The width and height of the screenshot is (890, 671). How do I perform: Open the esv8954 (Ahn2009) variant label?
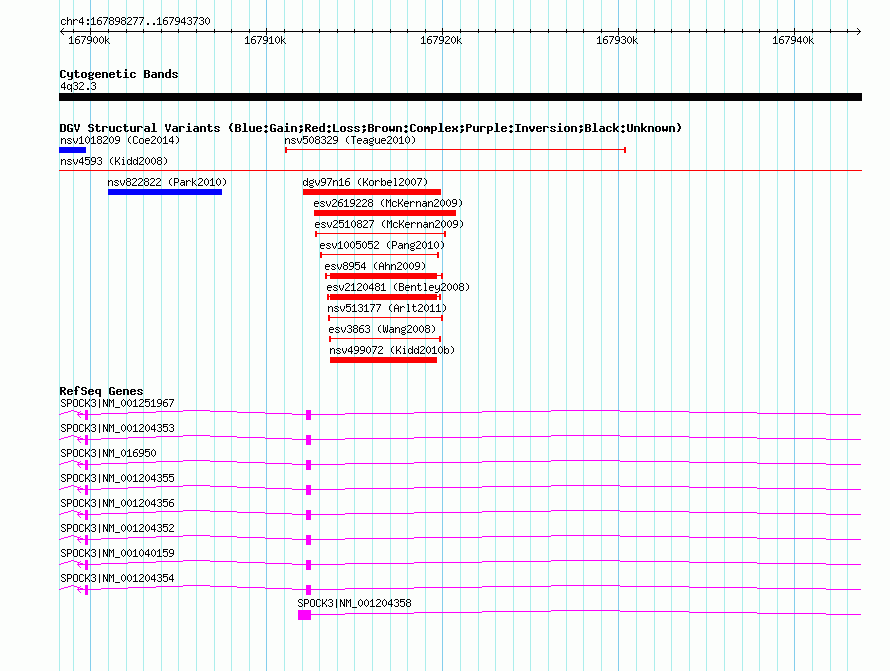[x=375, y=266]
